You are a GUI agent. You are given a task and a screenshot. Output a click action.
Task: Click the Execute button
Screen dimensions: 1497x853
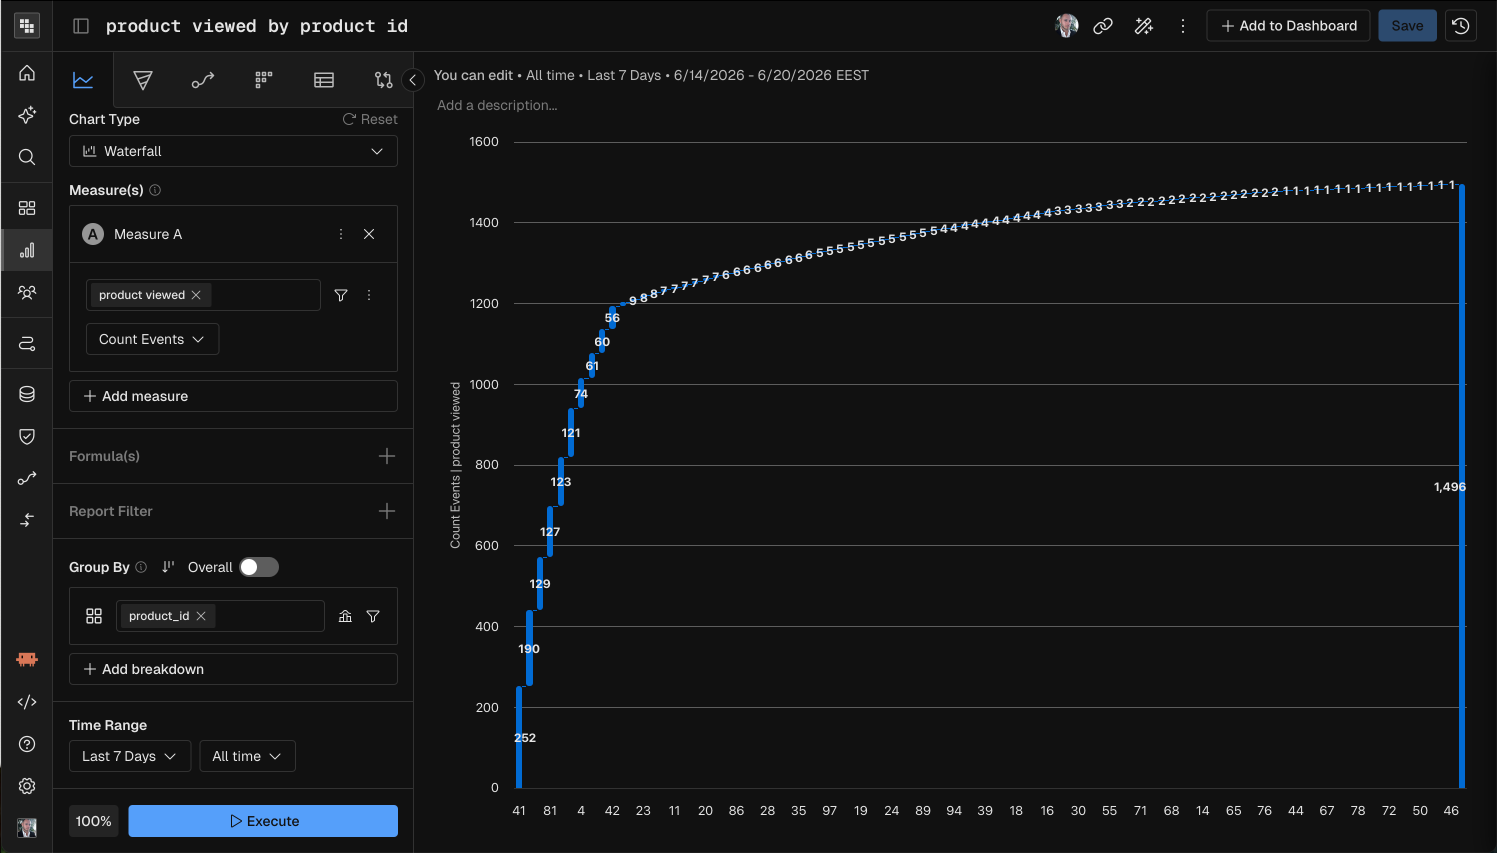(263, 821)
